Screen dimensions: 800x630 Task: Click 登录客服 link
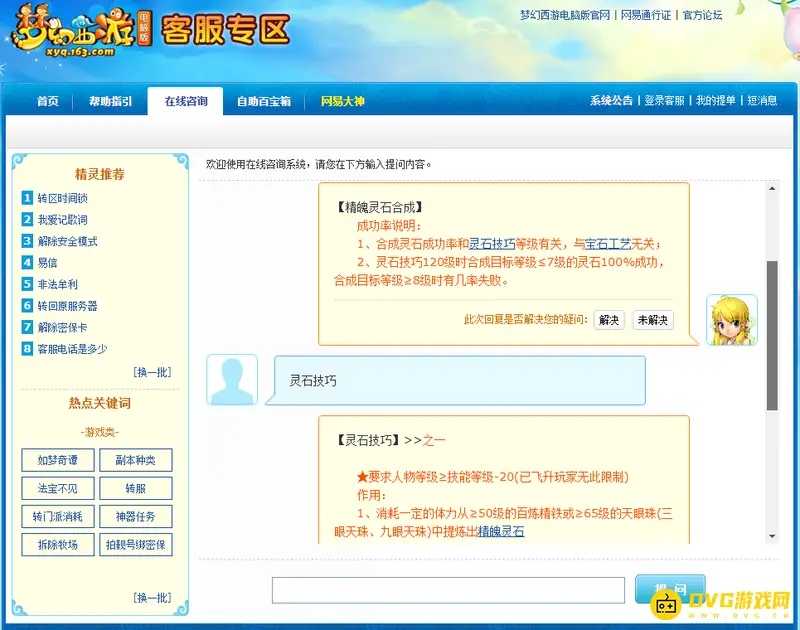664,100
